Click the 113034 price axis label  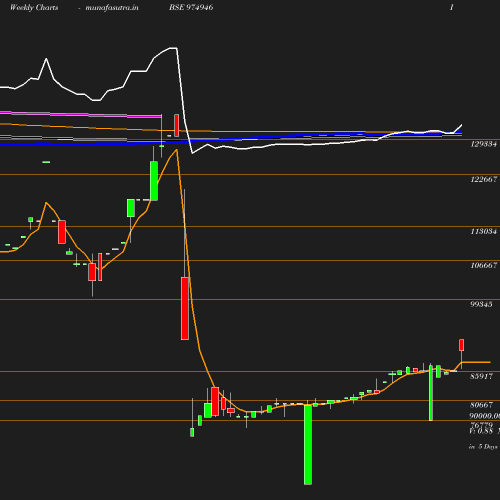point(484,231)
